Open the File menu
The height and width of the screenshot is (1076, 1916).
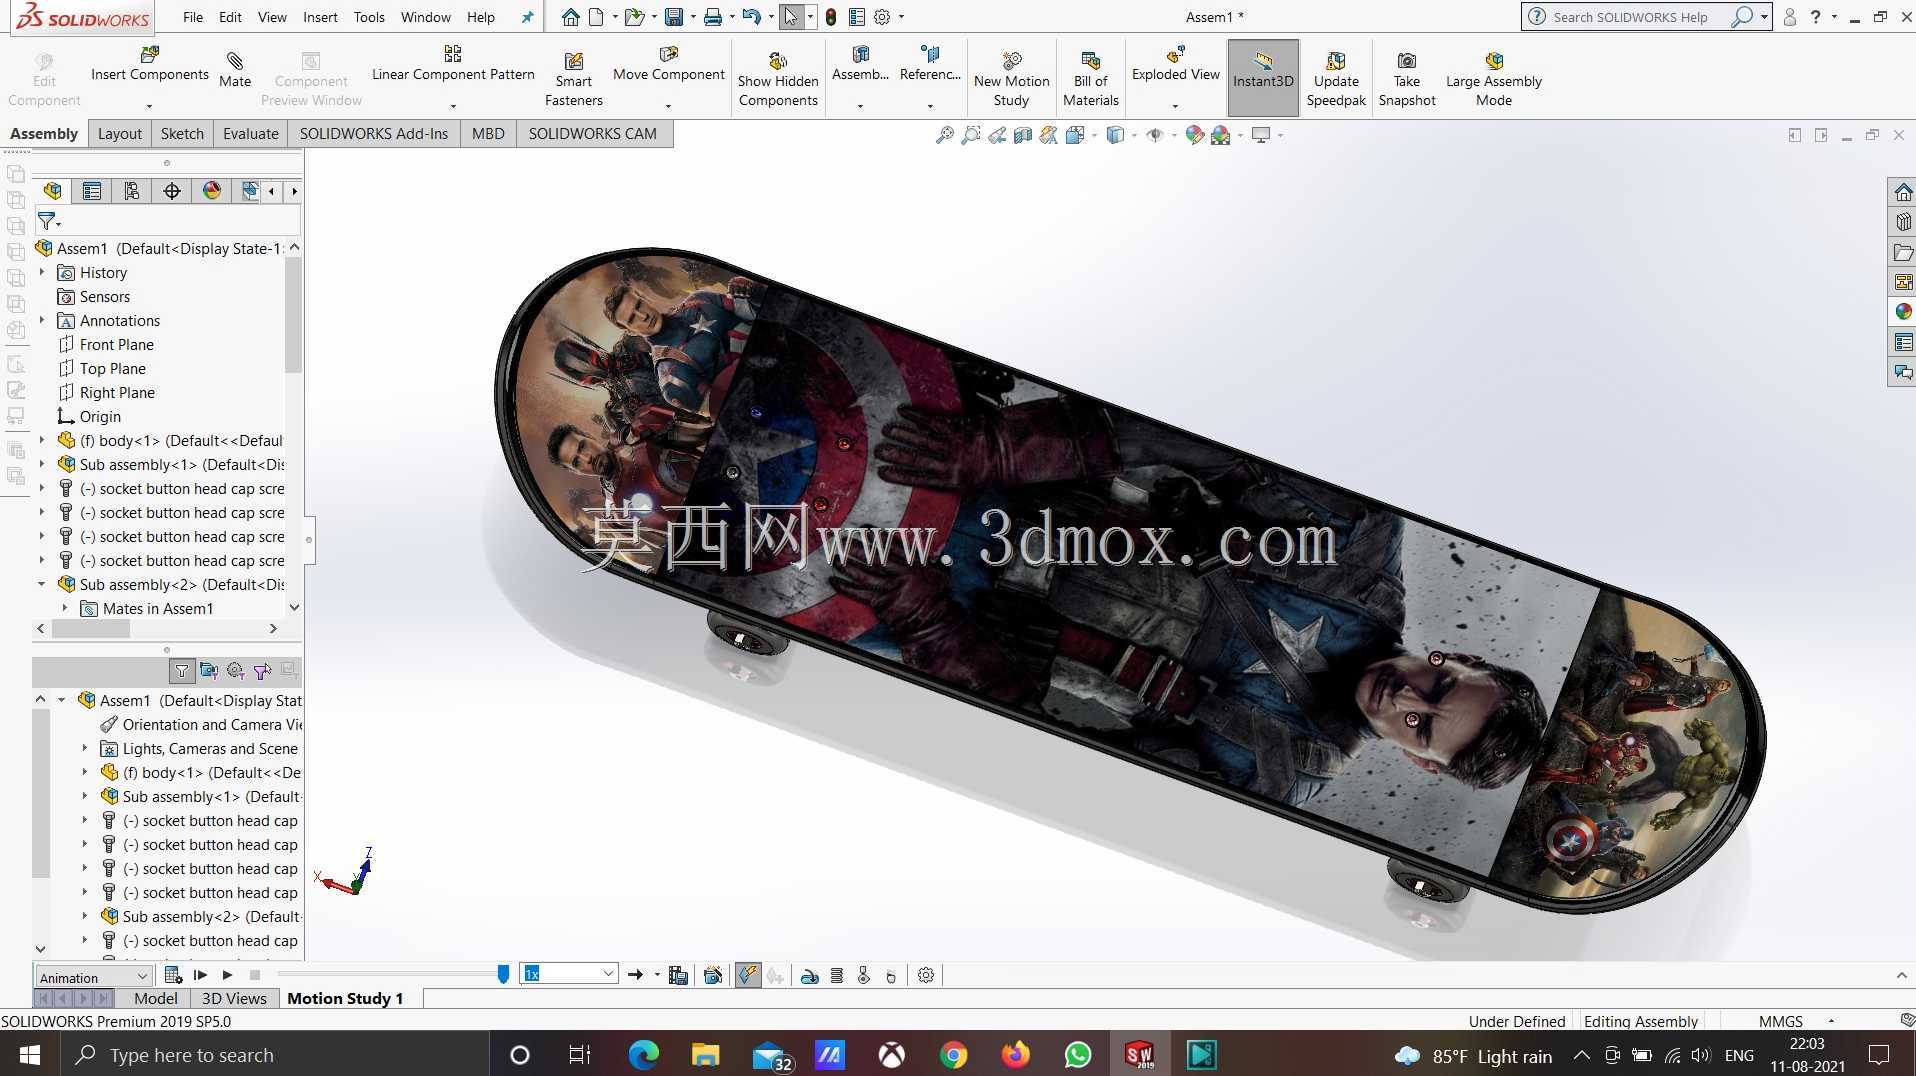pyautogui.click(x=193, y=17)
